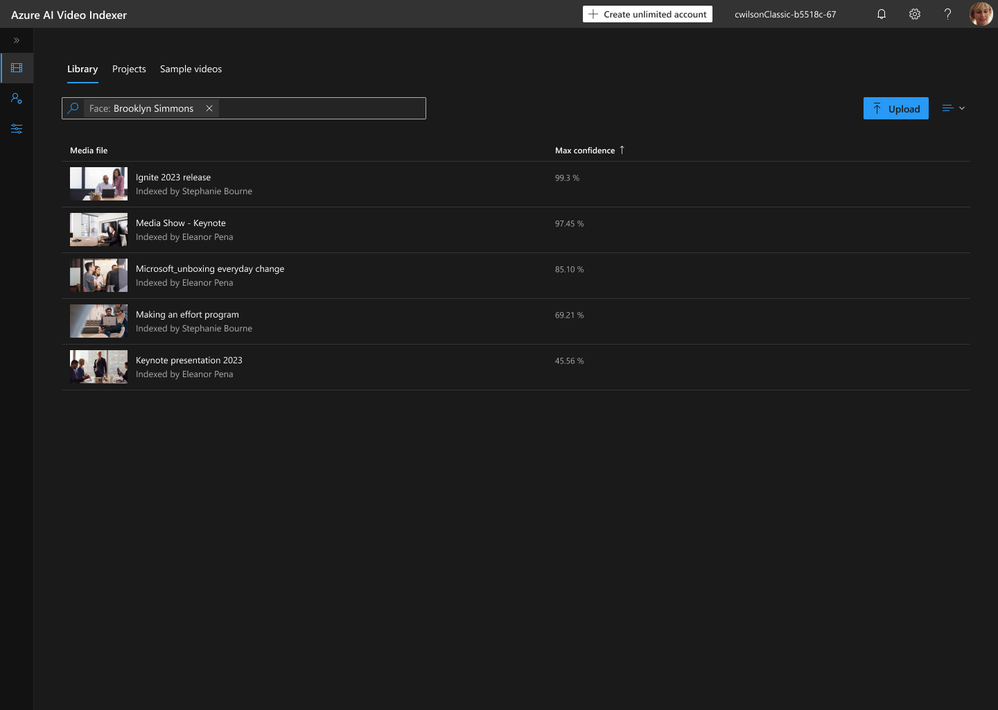The width and height of the screenshot is (998, 710).
Task: Focus the library search field
Action: [244, 108]
